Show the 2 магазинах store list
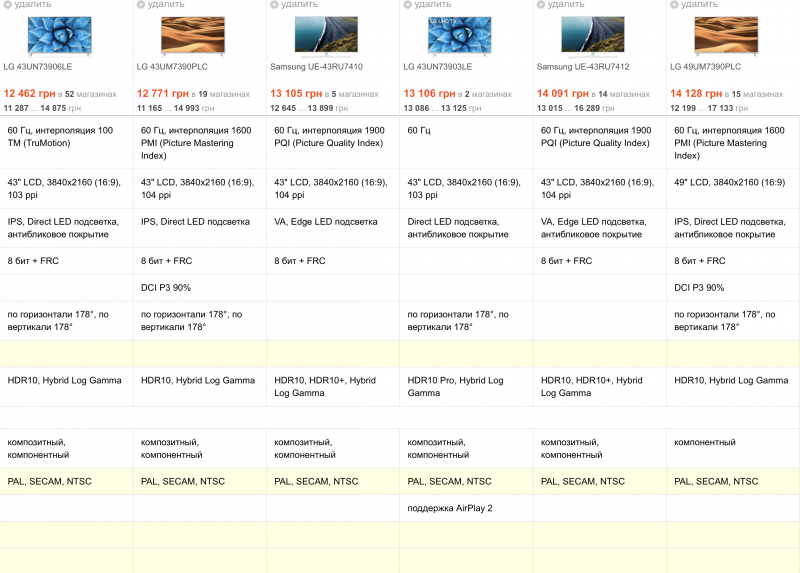This screenshot has width=800, height=573. [x=488, y=94]
